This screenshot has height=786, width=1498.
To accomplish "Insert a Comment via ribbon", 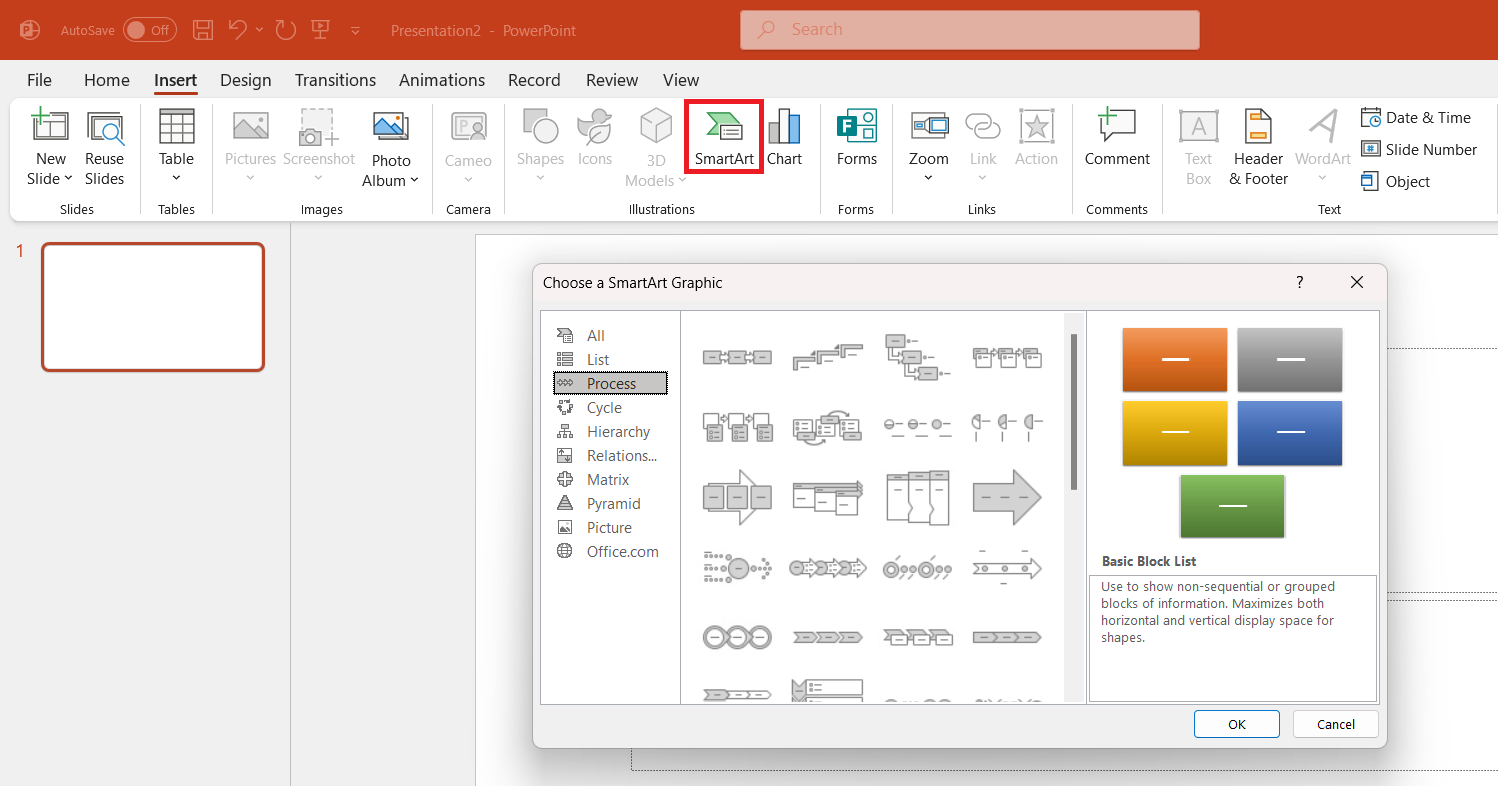I will [1117, 137].
